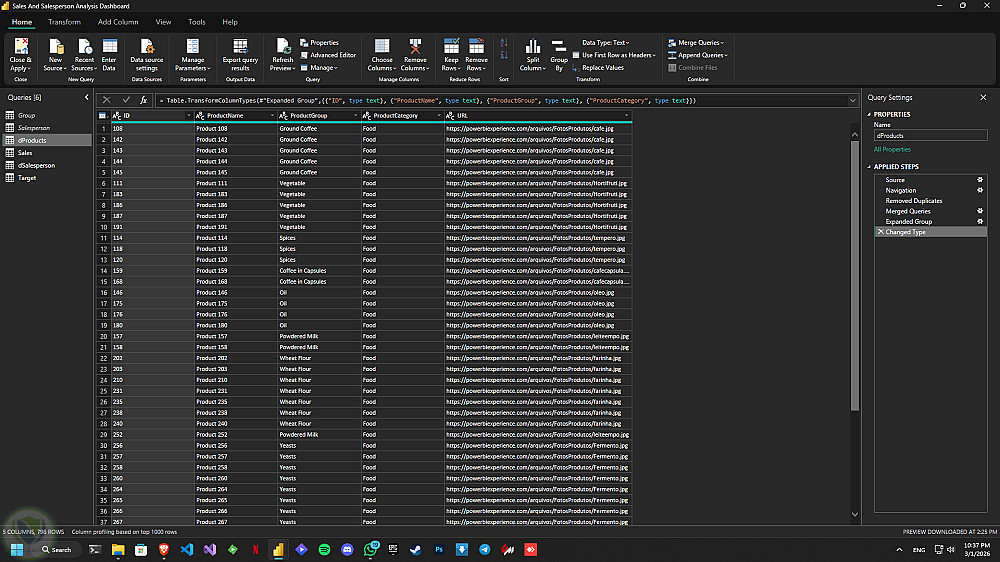Switch to the Transform ribbon tab
Image resolution: width=1000 pixels, height=562 pixels.
(x=64, y=21)
